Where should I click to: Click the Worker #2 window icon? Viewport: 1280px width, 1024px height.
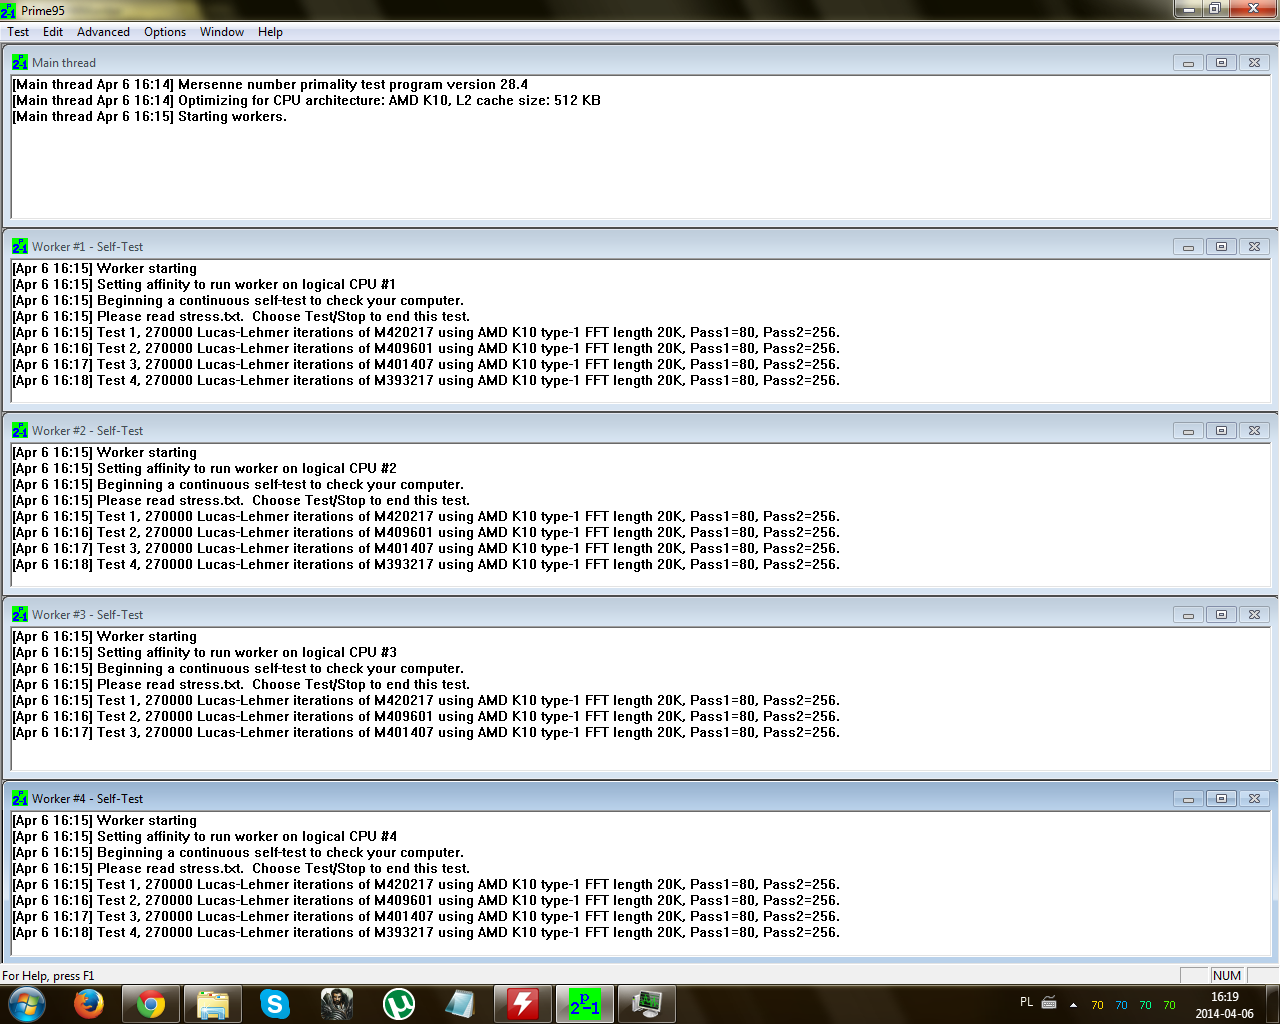20,430
